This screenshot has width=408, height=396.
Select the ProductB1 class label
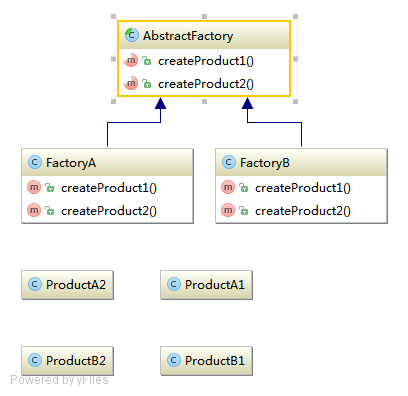click(x=215, y=361)
